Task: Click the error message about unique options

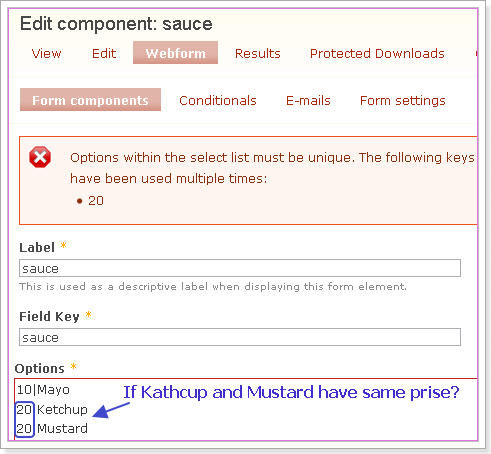Action: point(272,168)
